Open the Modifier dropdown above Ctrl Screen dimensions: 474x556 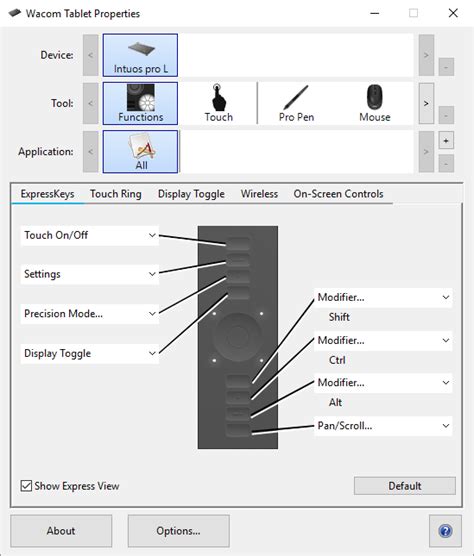click(383, 341)
